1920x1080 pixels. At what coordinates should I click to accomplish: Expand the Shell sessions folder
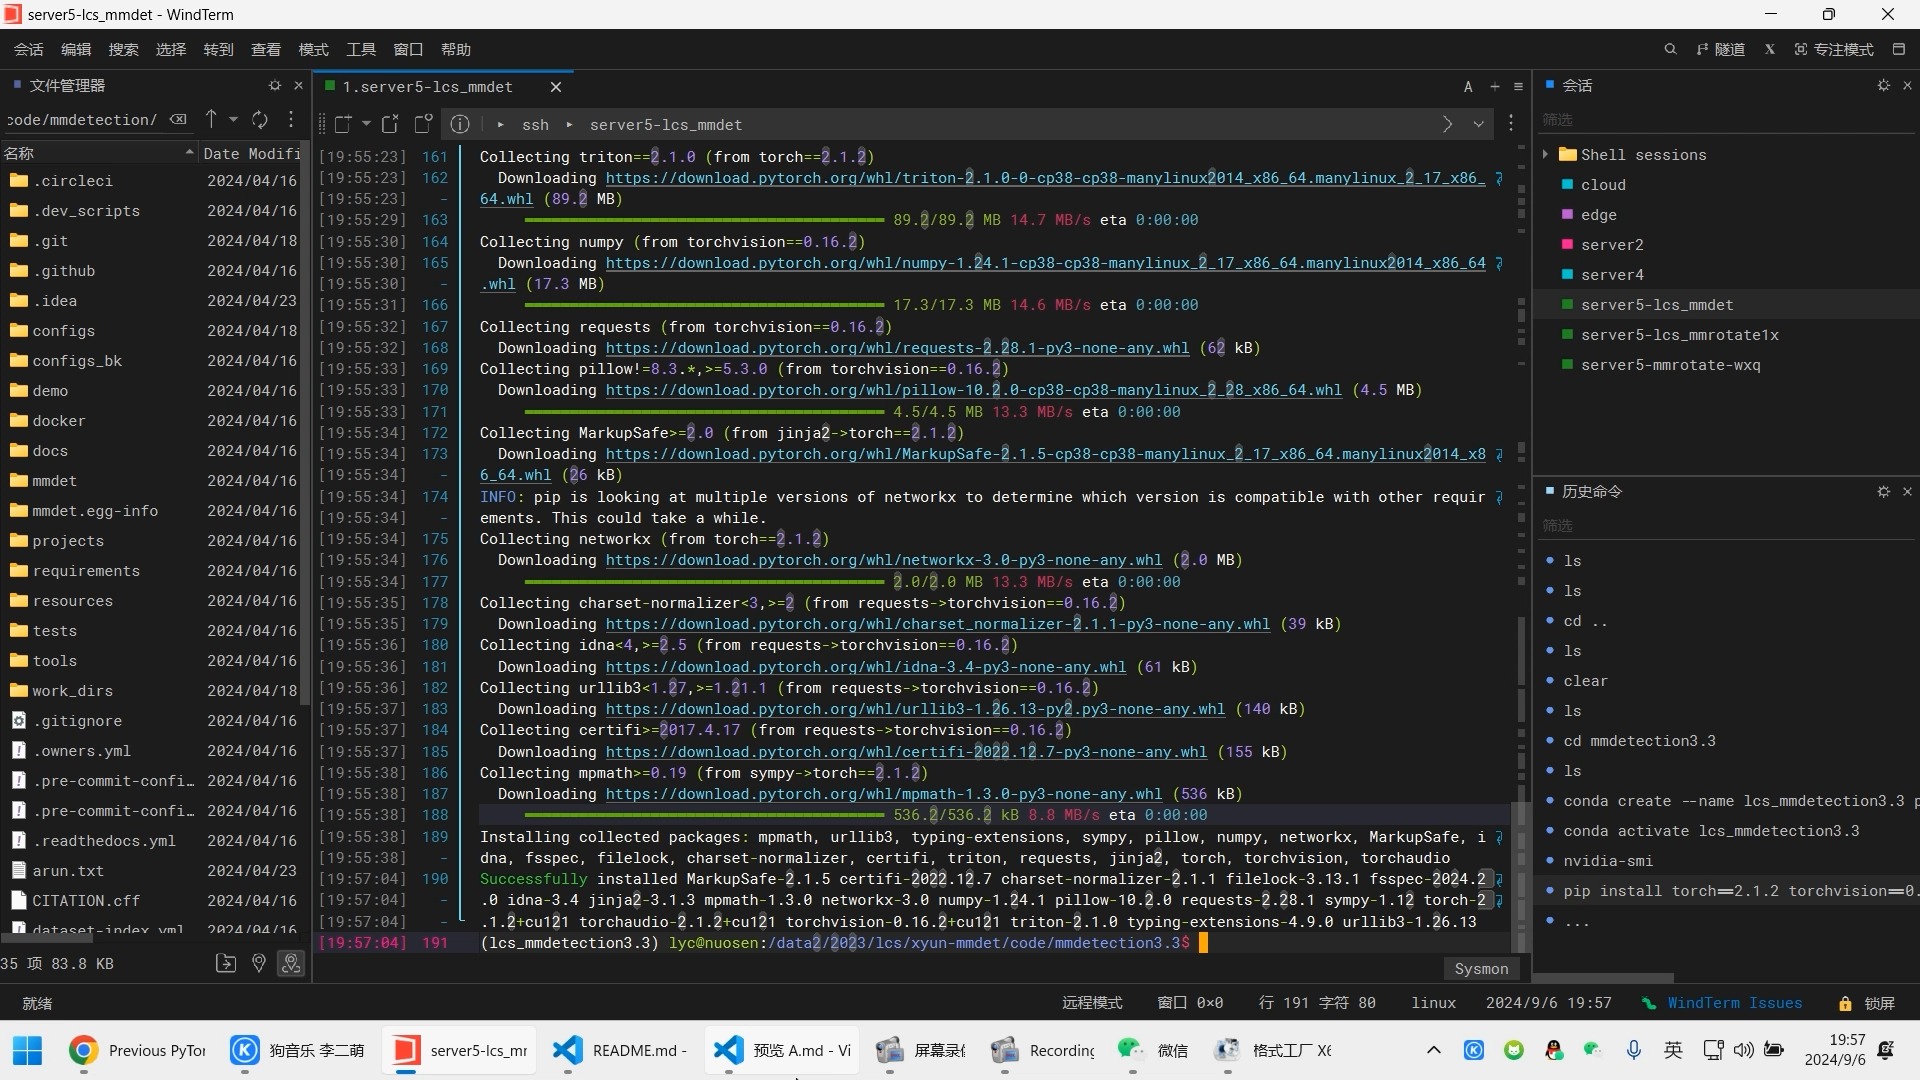coord(1546,154)
